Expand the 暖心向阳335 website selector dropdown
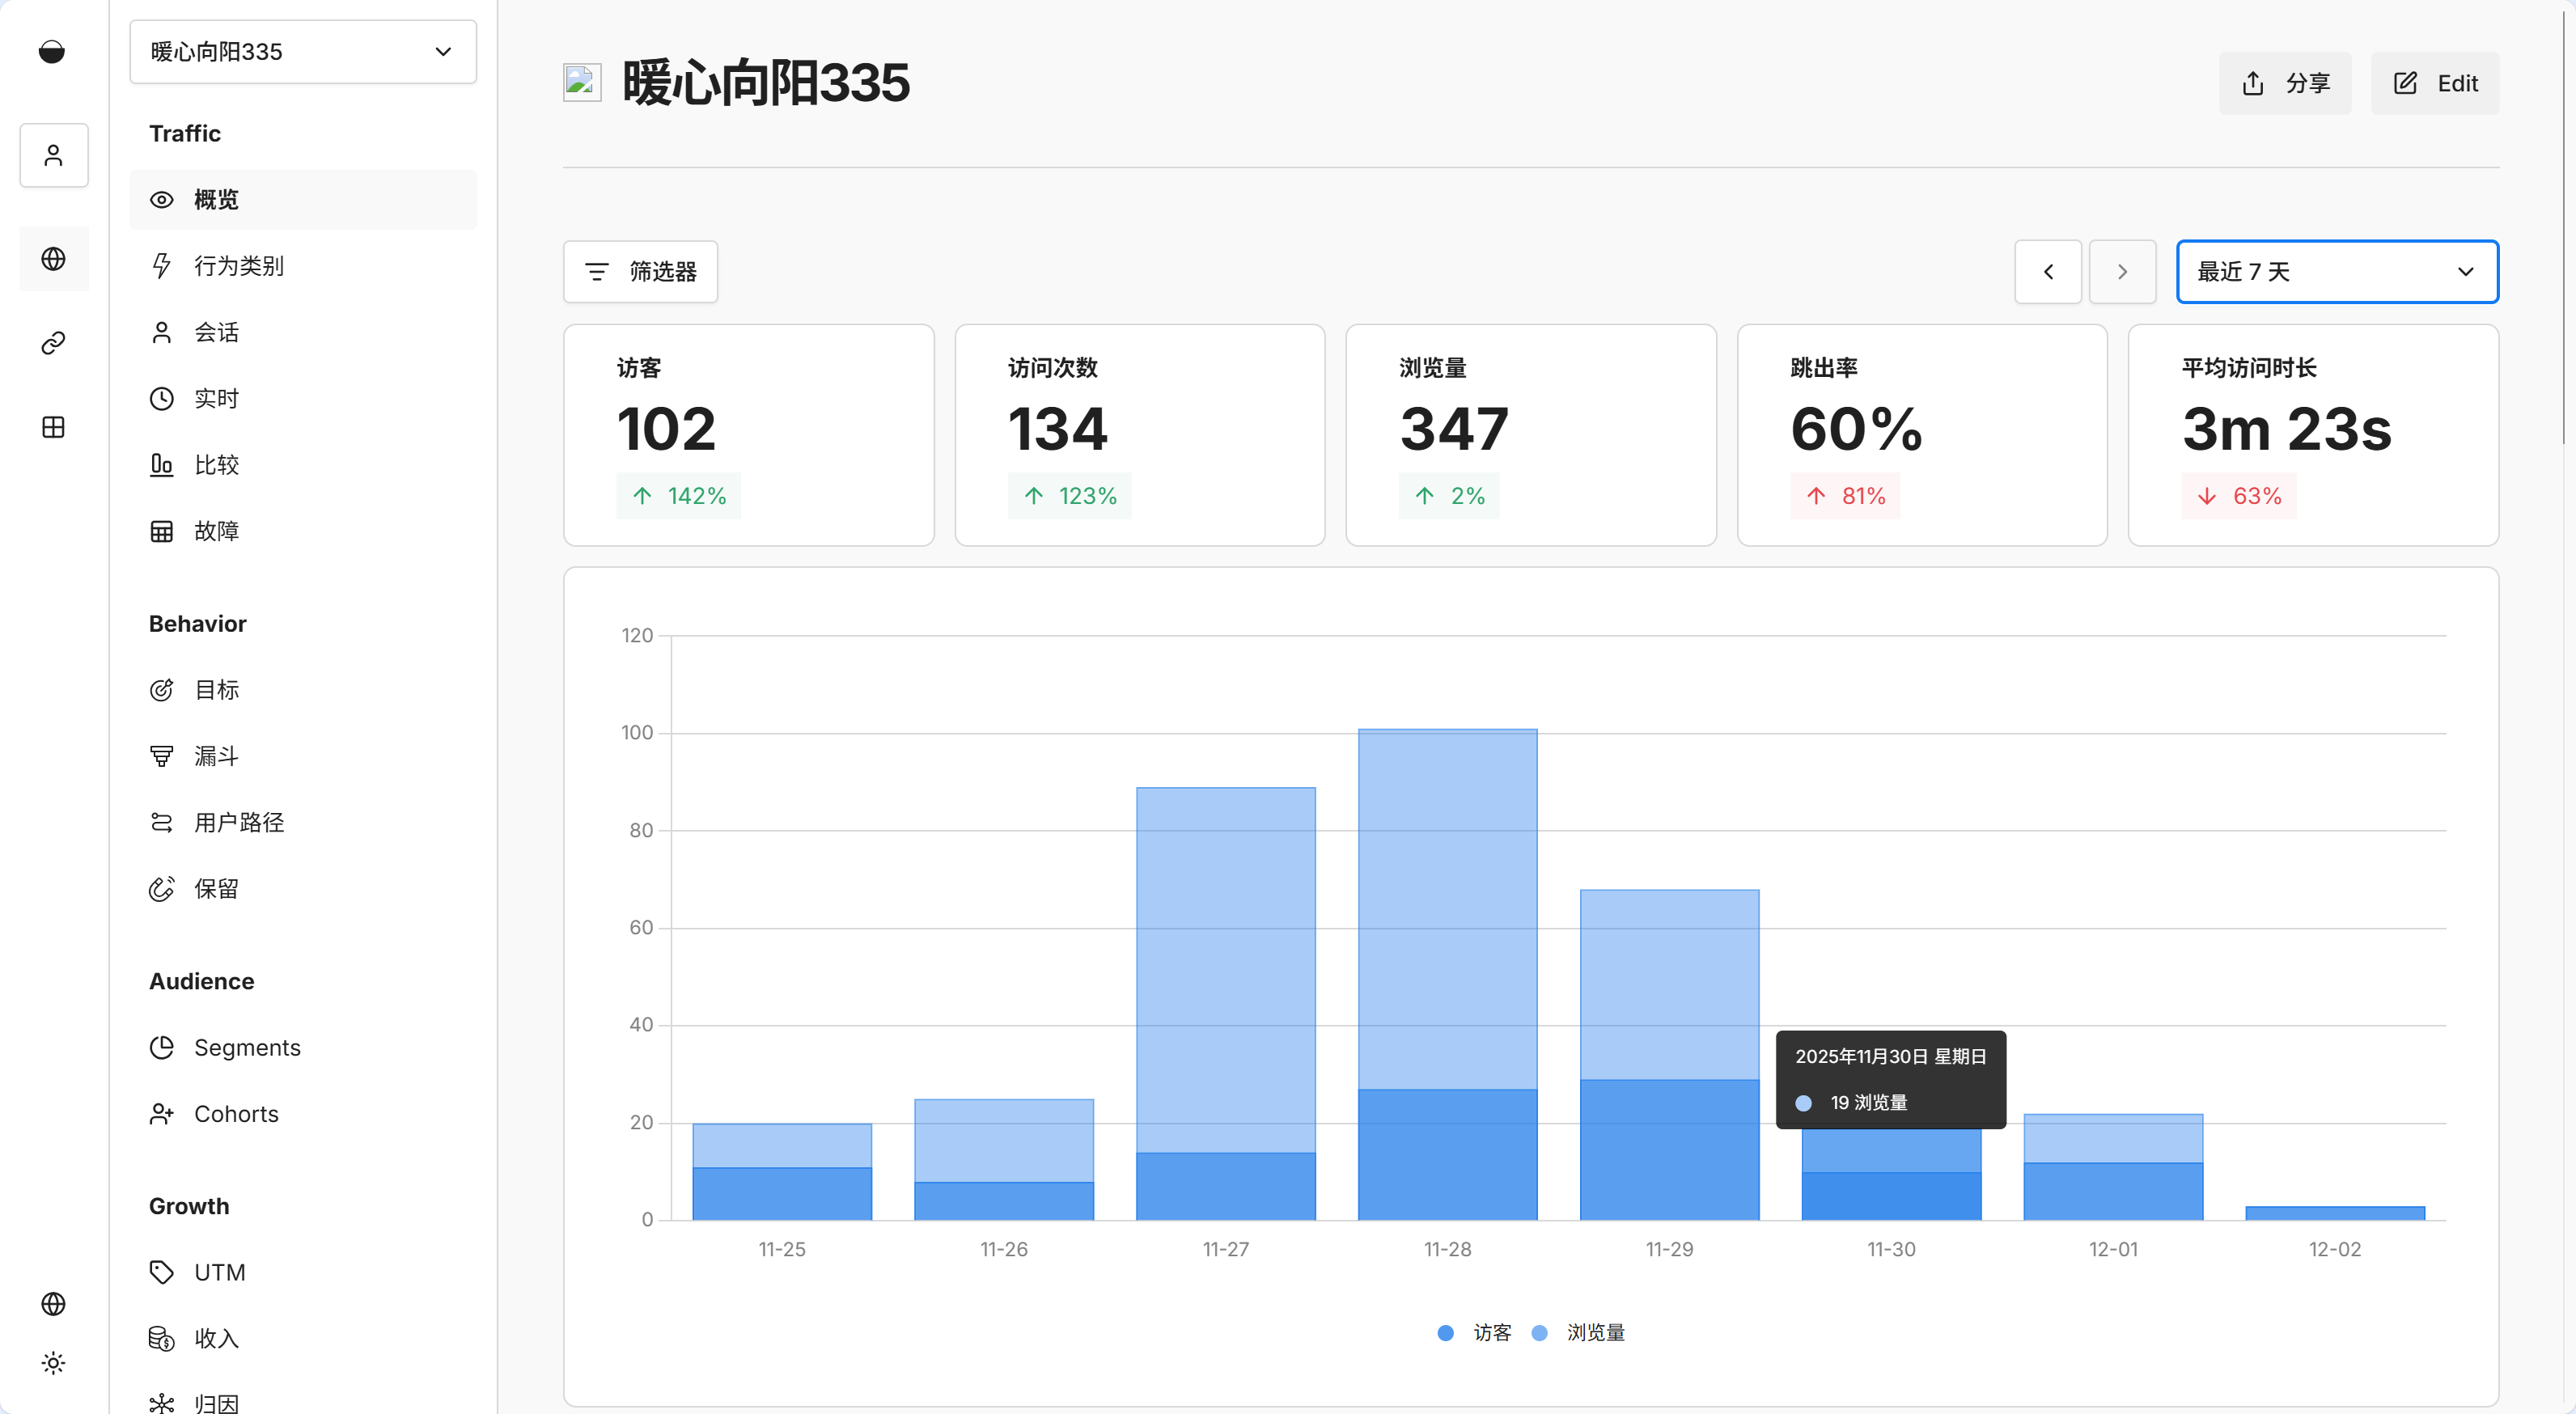2576x1414 pixels. coord(302,51)
